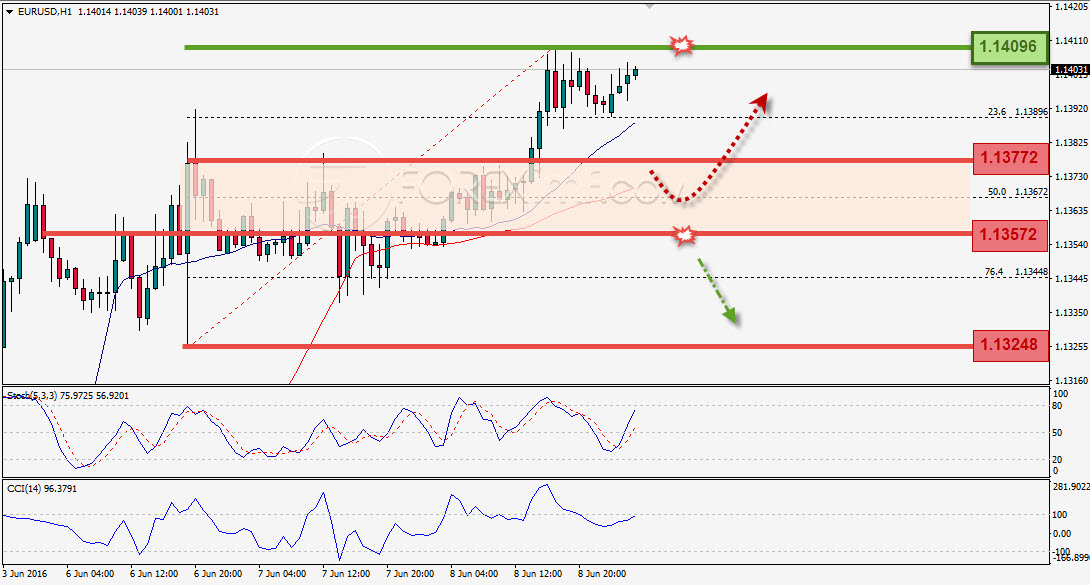Click the 7 Jun 04:00 time label
The image size is (1090, 585).
[x=282, y=574]
